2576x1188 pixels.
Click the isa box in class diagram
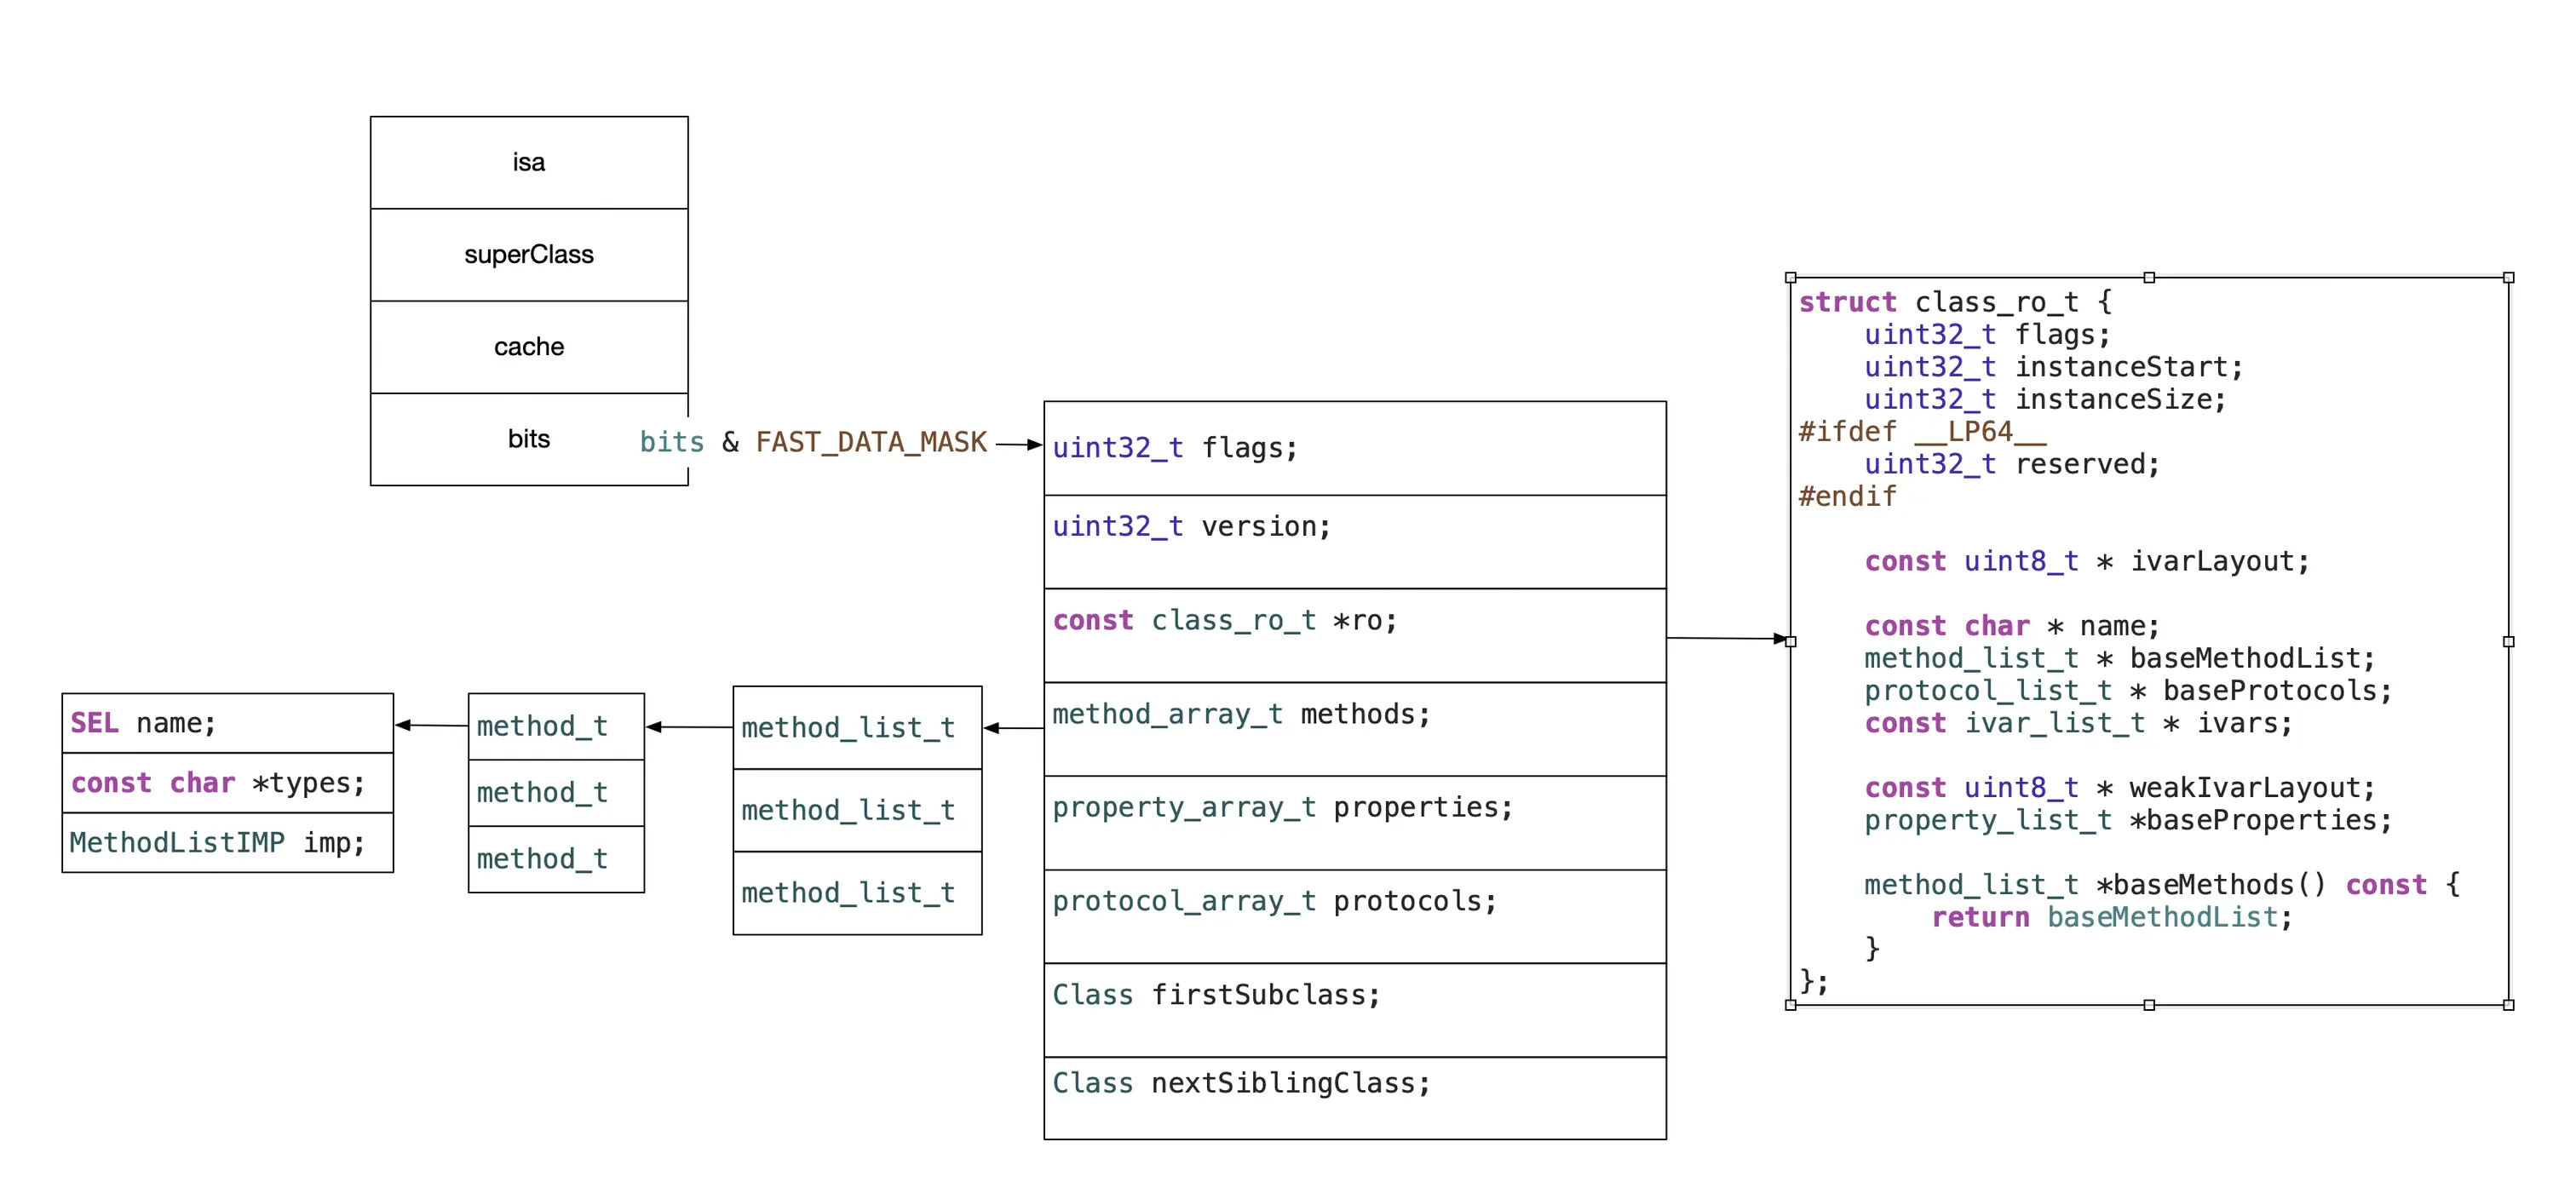point(528,162)
